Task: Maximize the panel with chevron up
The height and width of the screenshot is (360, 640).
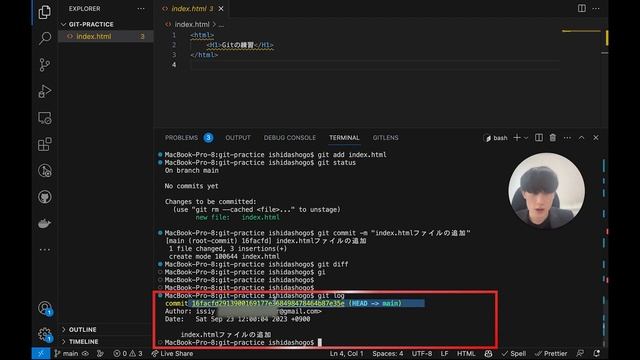Action: [x=581, y=138]
